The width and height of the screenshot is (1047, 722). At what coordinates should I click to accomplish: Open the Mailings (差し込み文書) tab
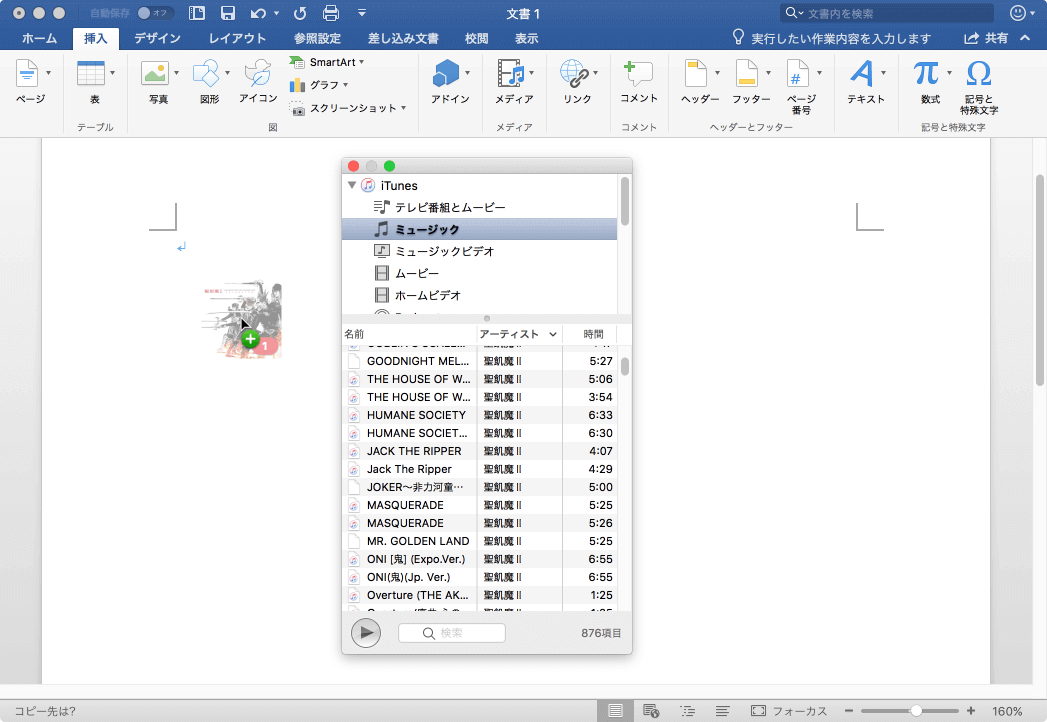click(403, 38)
